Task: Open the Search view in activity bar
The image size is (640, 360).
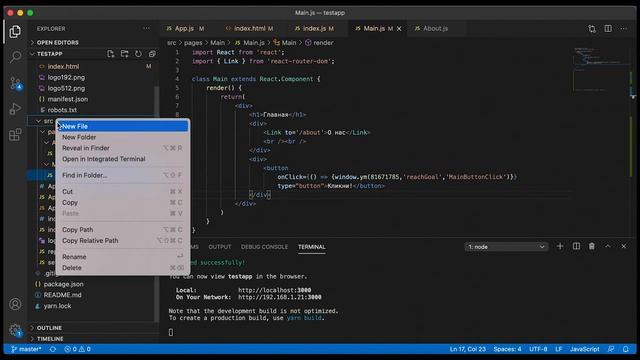Action: [15, 56]
